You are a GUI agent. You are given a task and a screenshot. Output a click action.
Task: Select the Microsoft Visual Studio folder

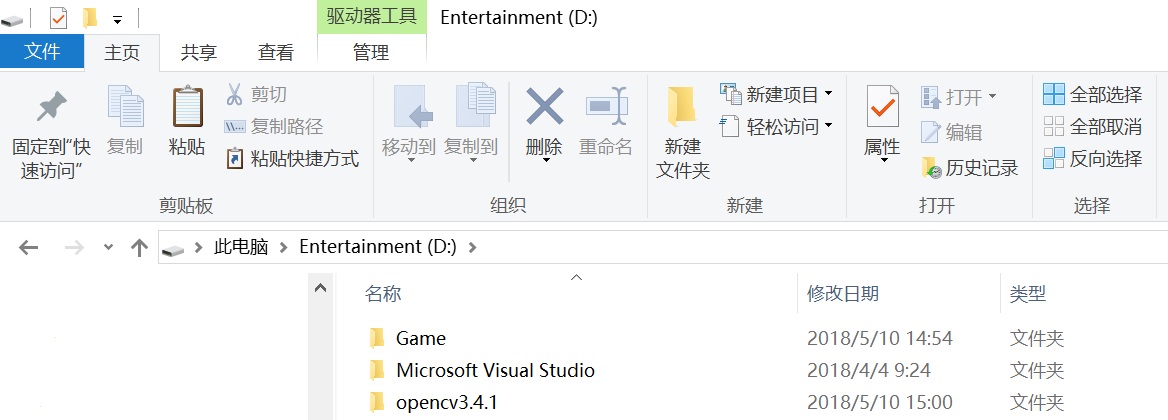pos(482,371)
